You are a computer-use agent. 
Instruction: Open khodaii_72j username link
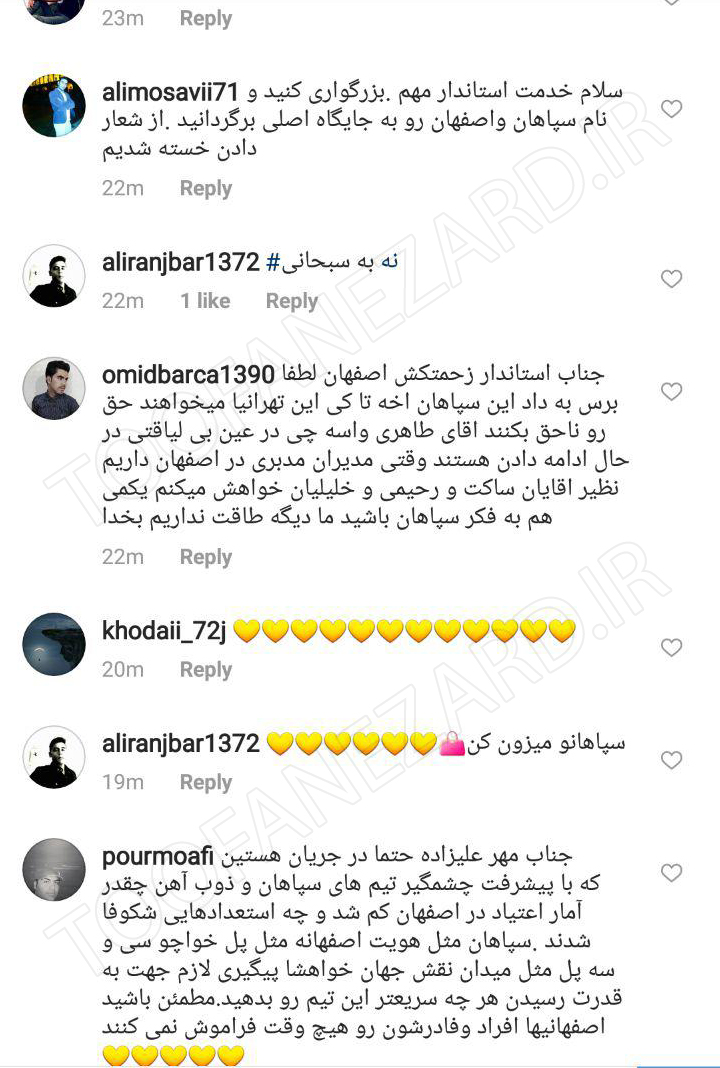pyautogui.click(x=163, y=631)
